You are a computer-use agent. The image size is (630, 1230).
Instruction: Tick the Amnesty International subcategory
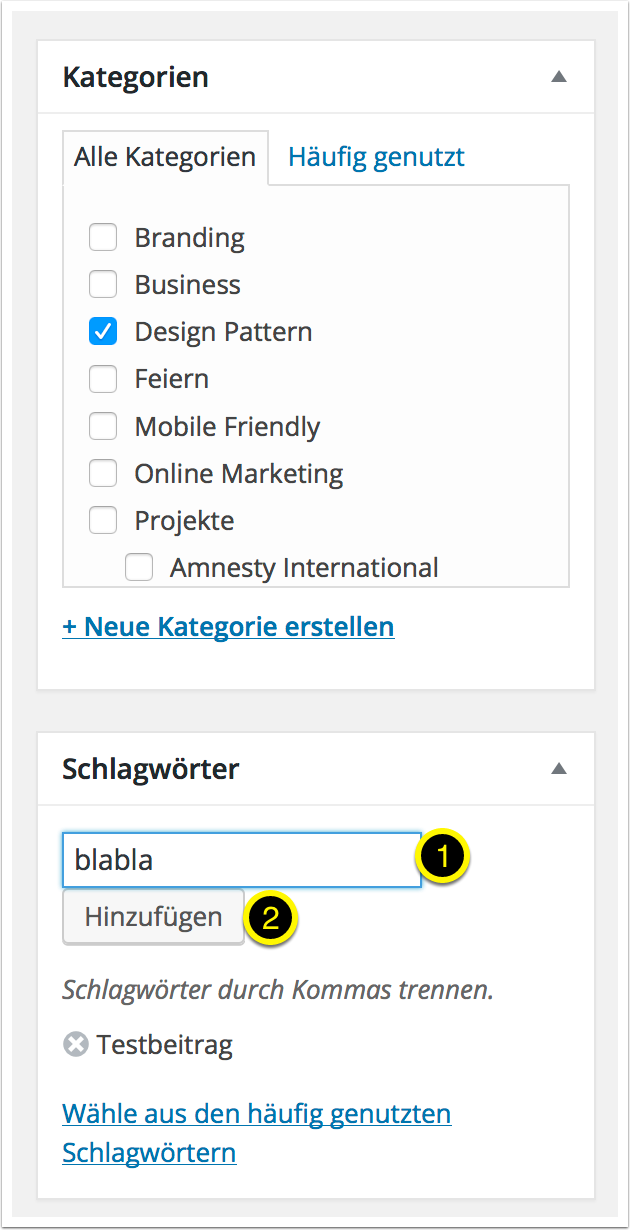[x=139, y=567]
